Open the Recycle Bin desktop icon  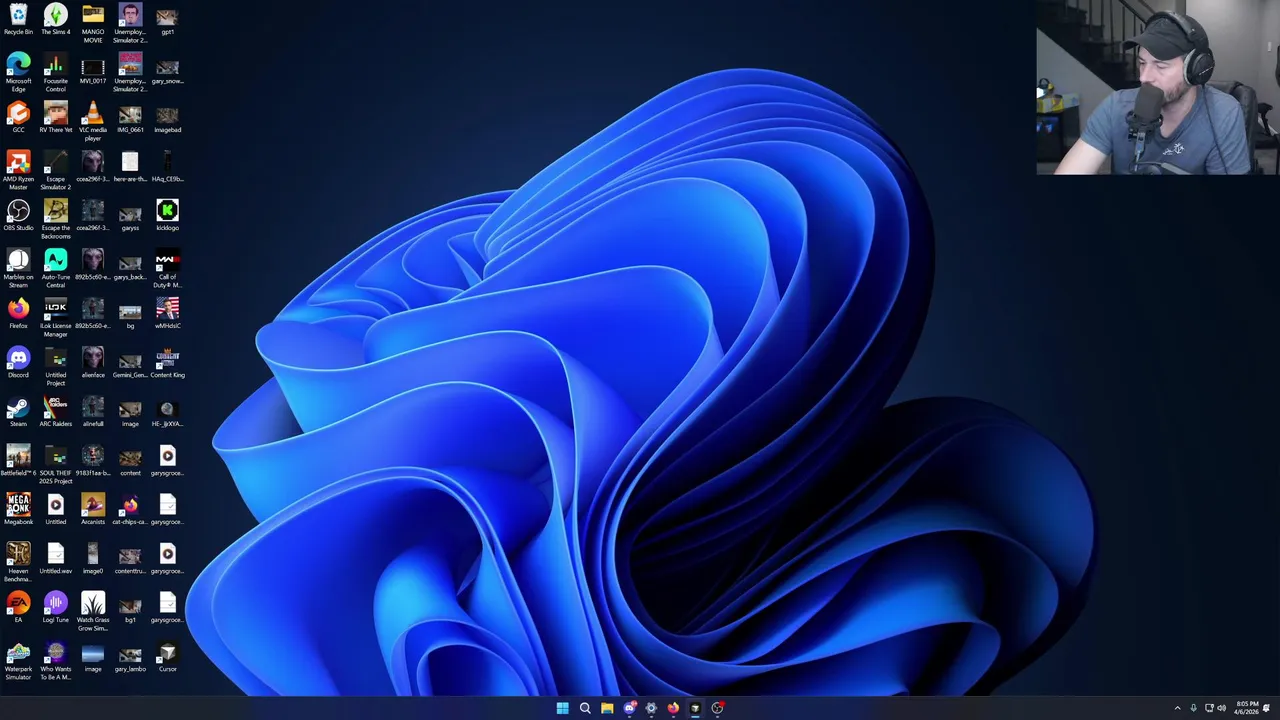click(x=18, y=20)
